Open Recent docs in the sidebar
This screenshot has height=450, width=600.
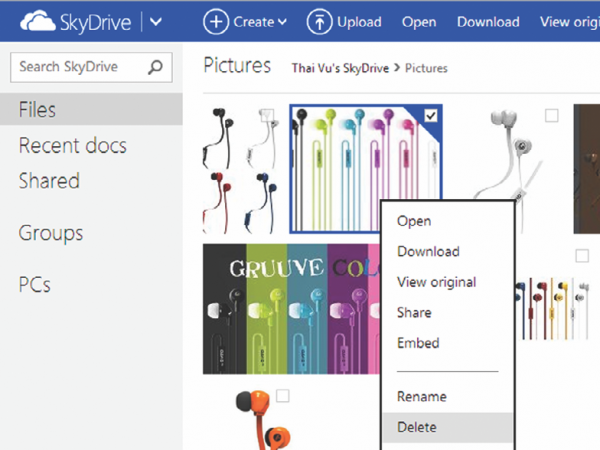[73, 146]
